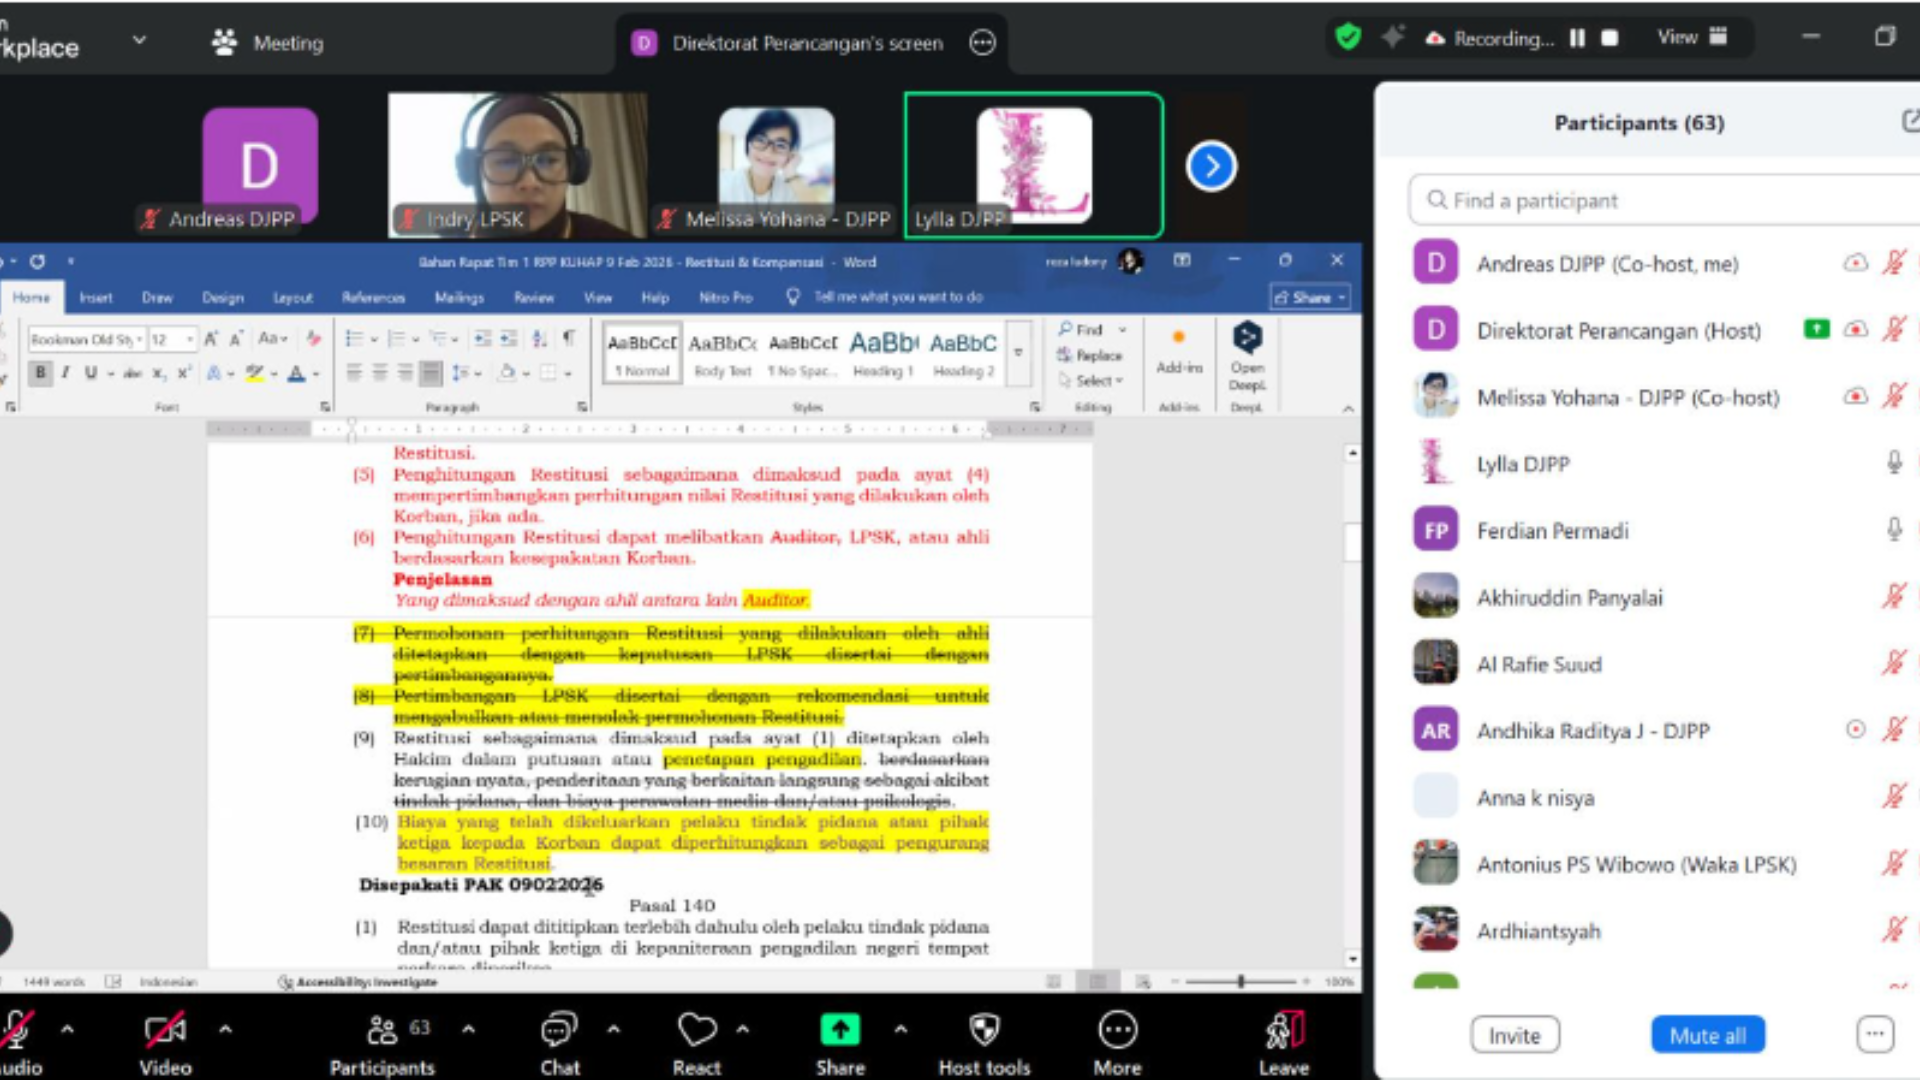Open the Chat panel icon
This screenshot has width=1920, height=1080.
coord(559,1030)
